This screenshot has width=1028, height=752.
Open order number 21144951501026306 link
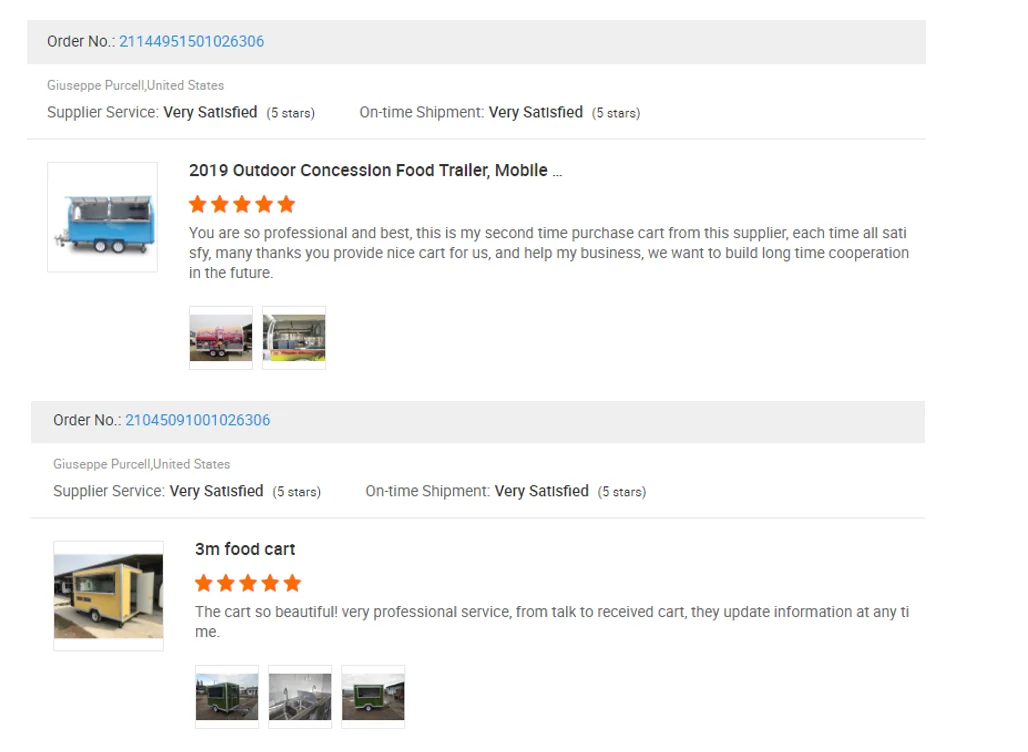pyautogui.click(x=191, y=41)
